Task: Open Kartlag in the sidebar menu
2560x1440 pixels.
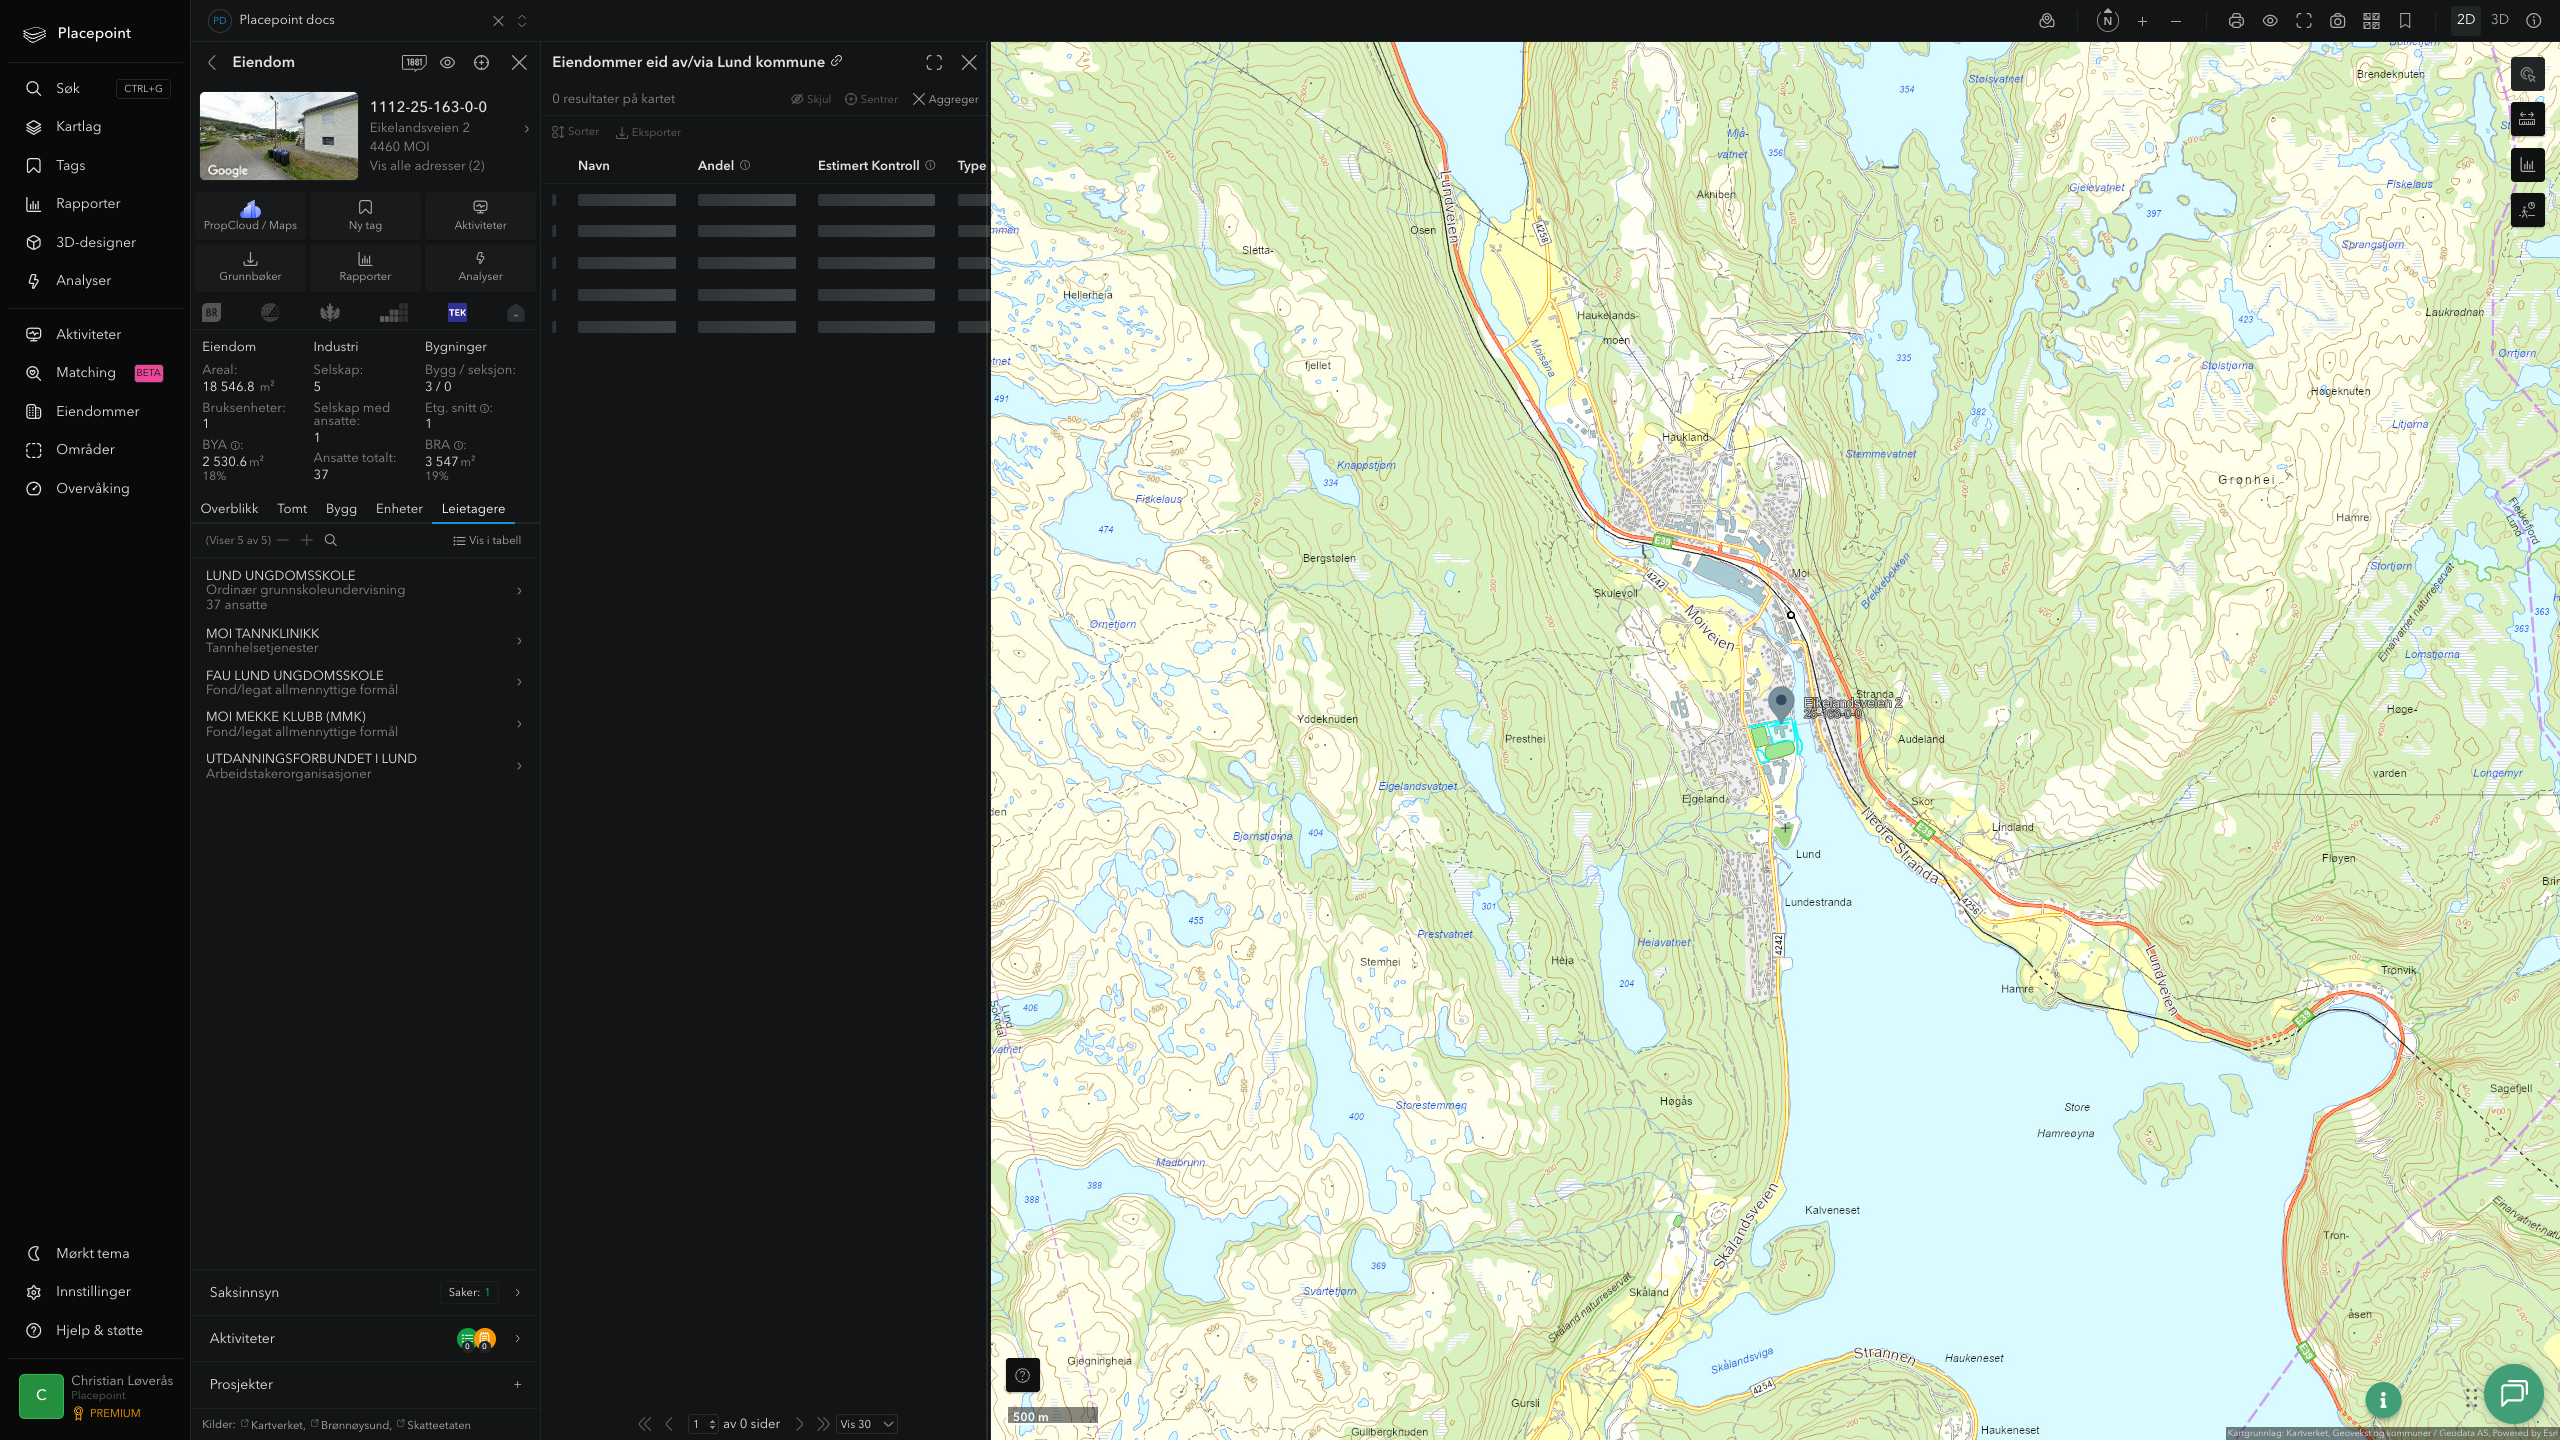Action: coord(78,127)
